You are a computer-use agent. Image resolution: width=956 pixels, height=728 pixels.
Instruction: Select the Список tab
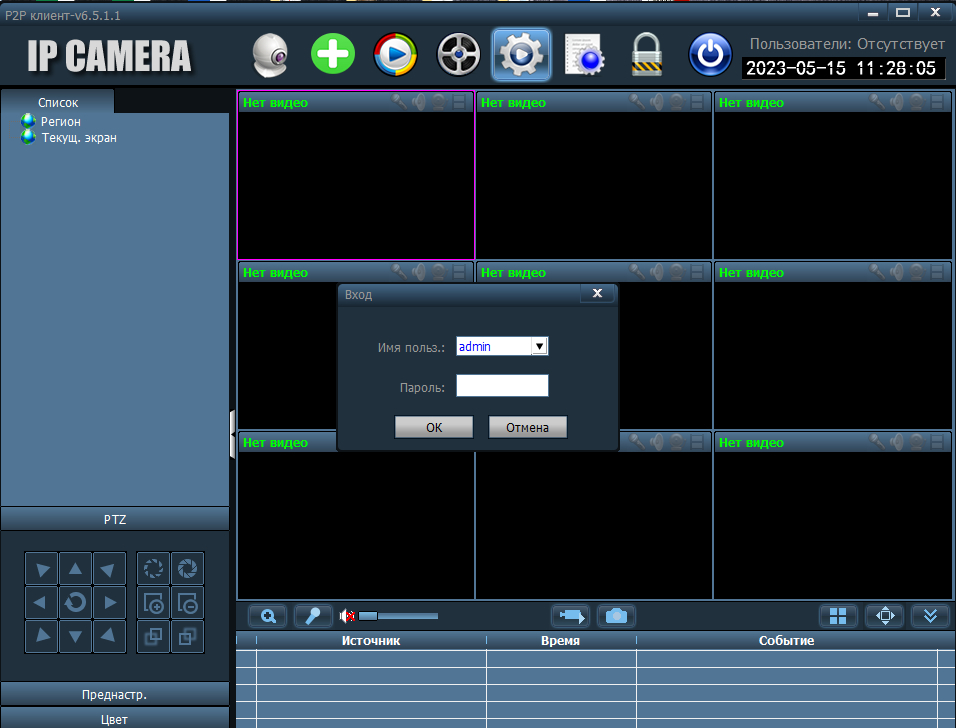coord(58,102)
